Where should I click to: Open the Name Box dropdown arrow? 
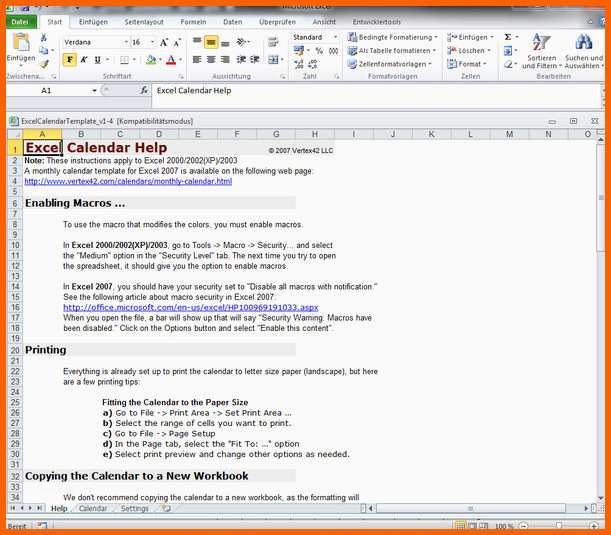[94, 90]
